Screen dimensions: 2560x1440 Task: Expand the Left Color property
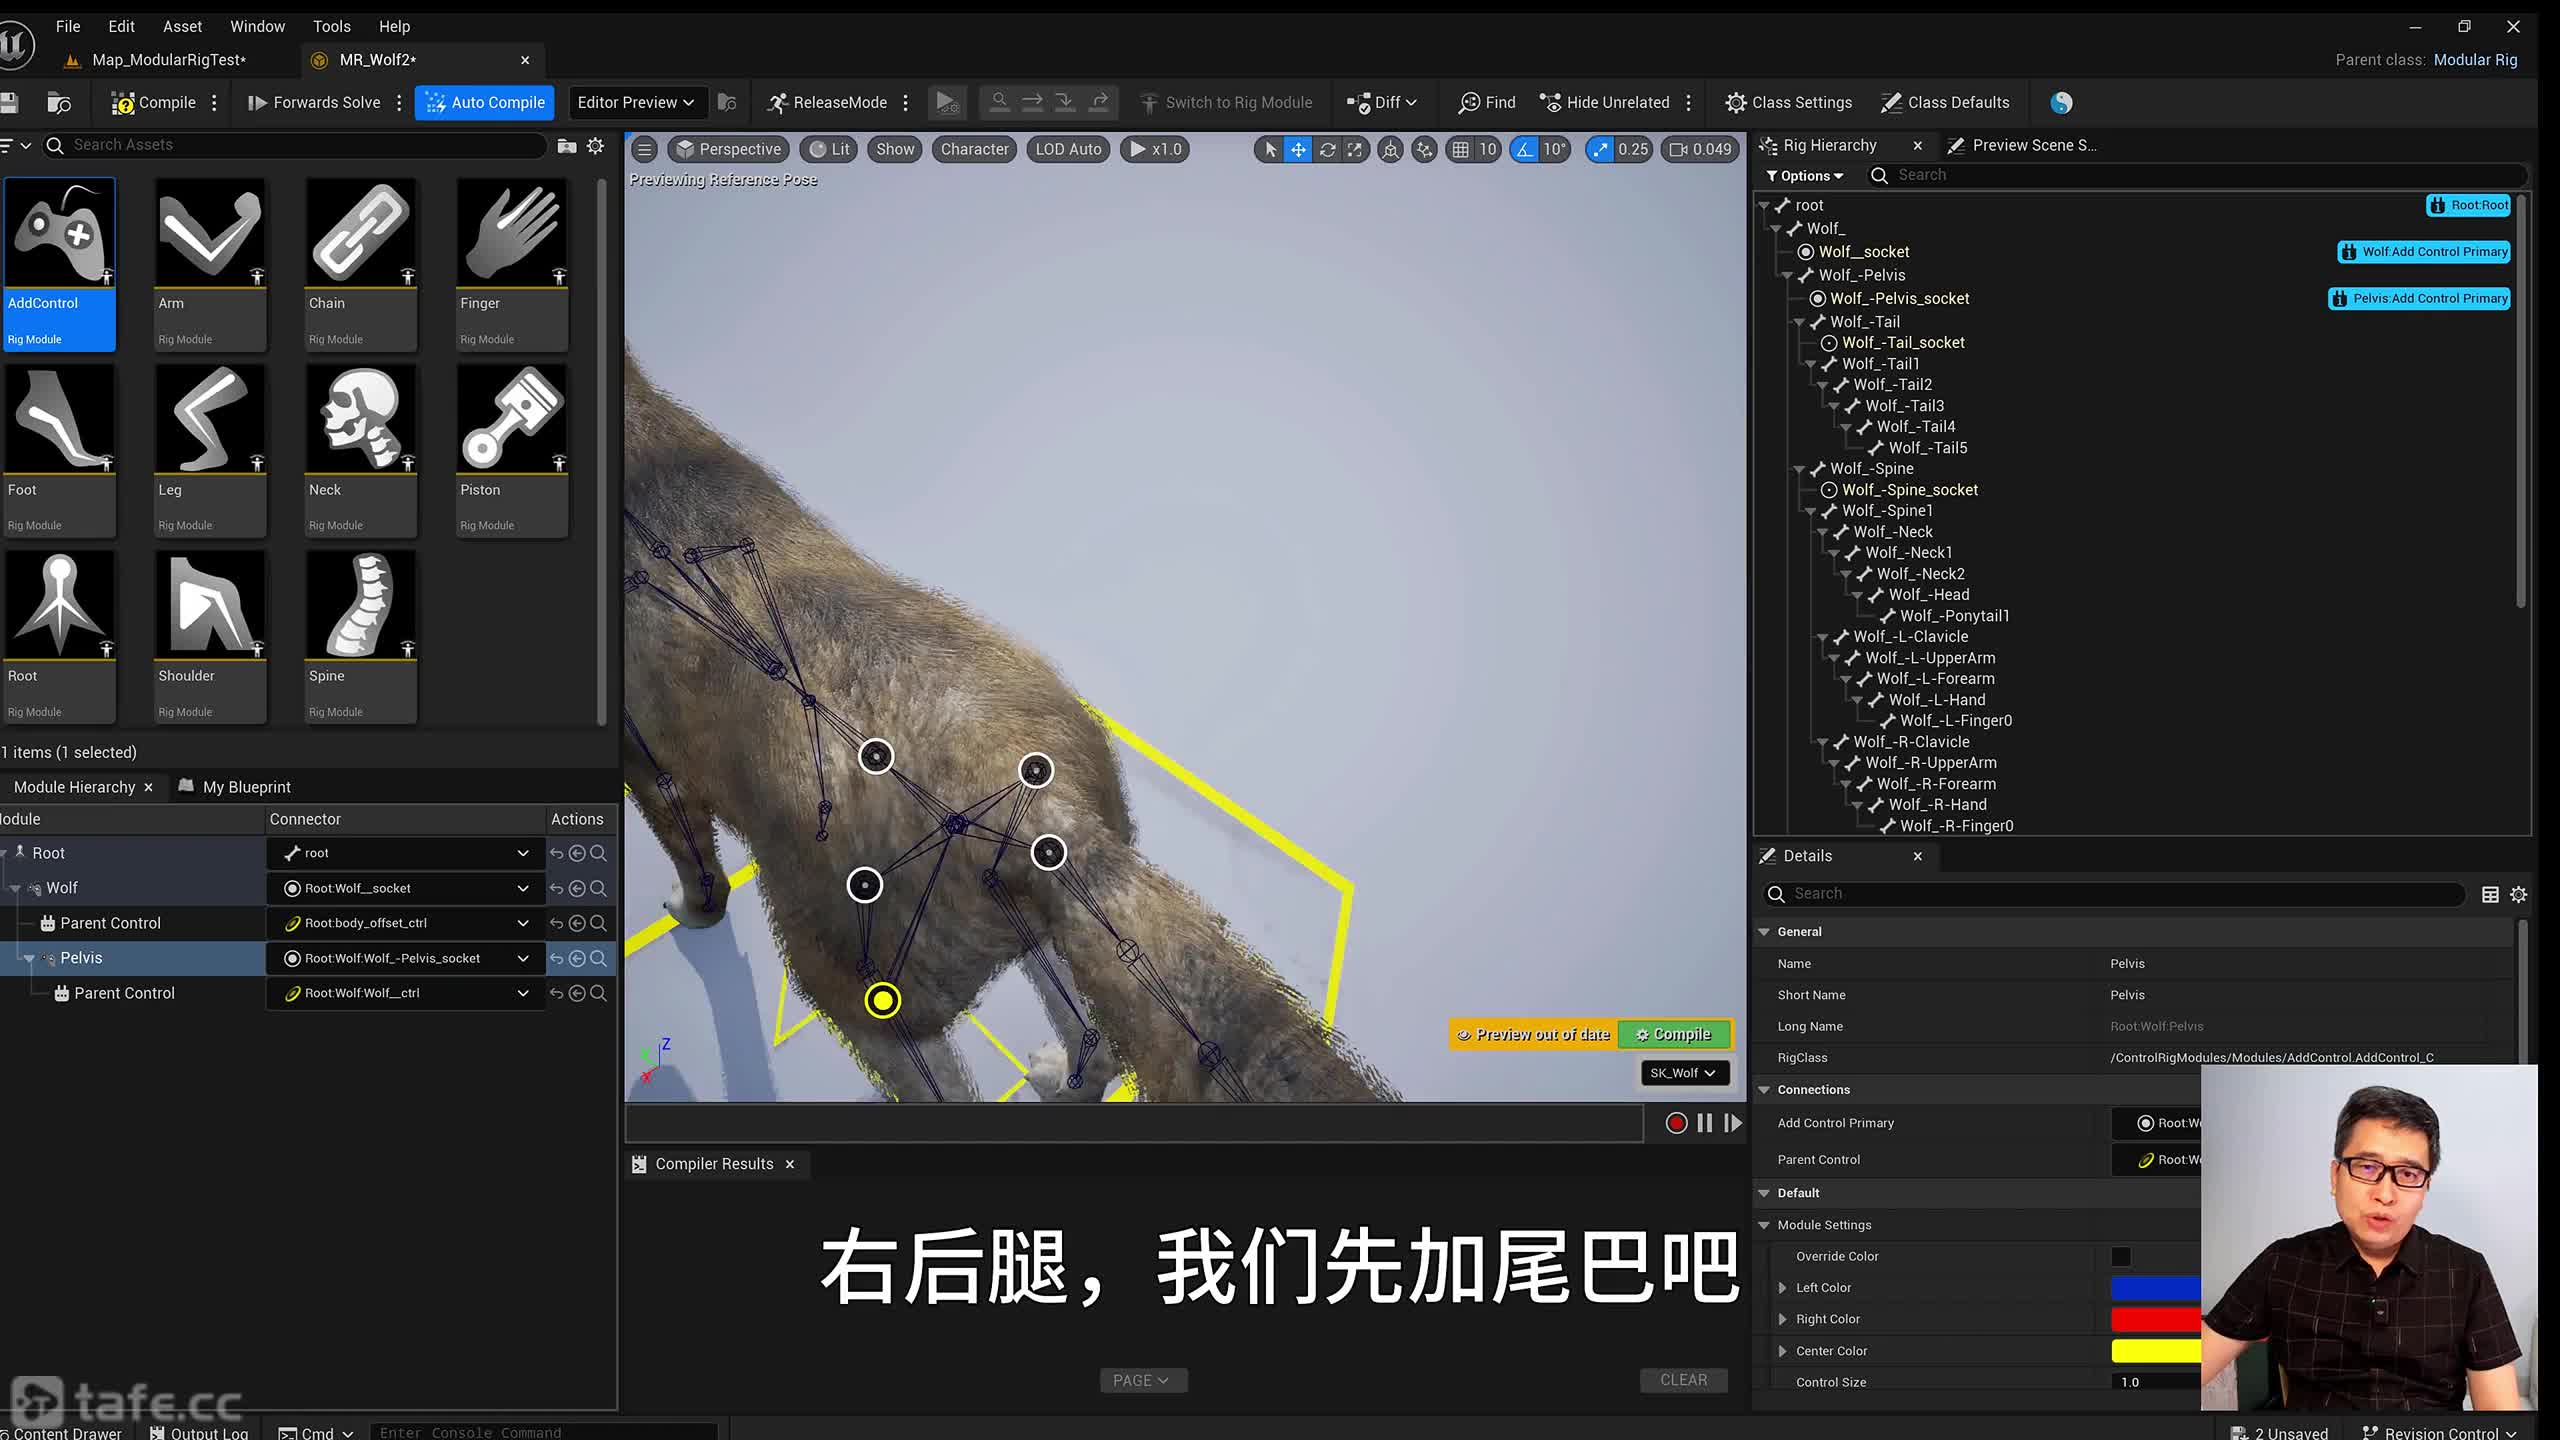point(1782,1288)
